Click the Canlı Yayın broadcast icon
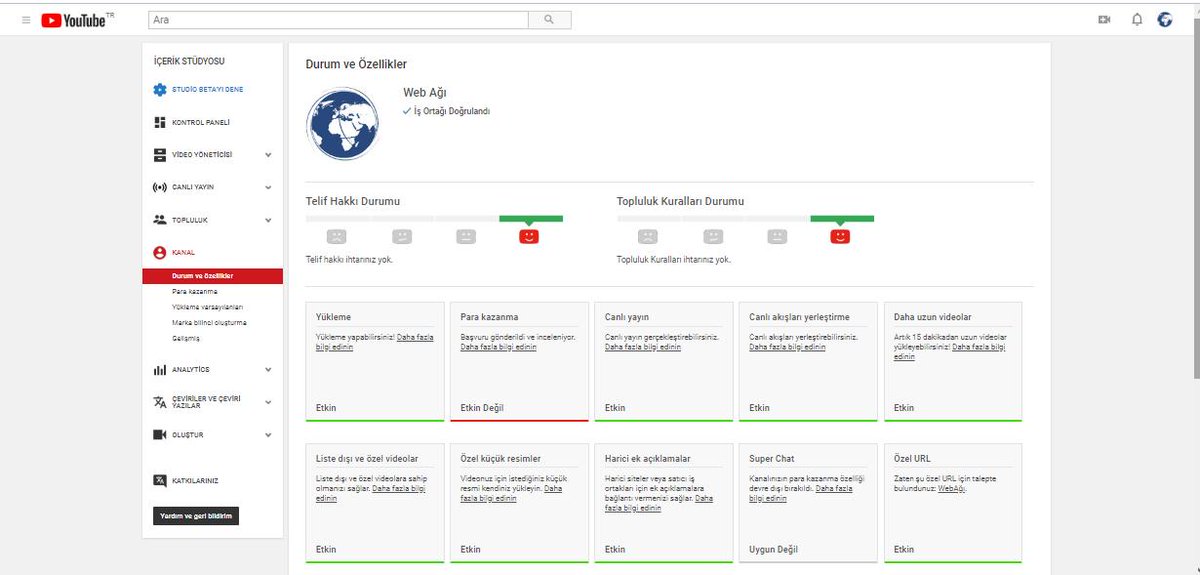The height and width of the screenshot is (575, 1200). [160, 187]
